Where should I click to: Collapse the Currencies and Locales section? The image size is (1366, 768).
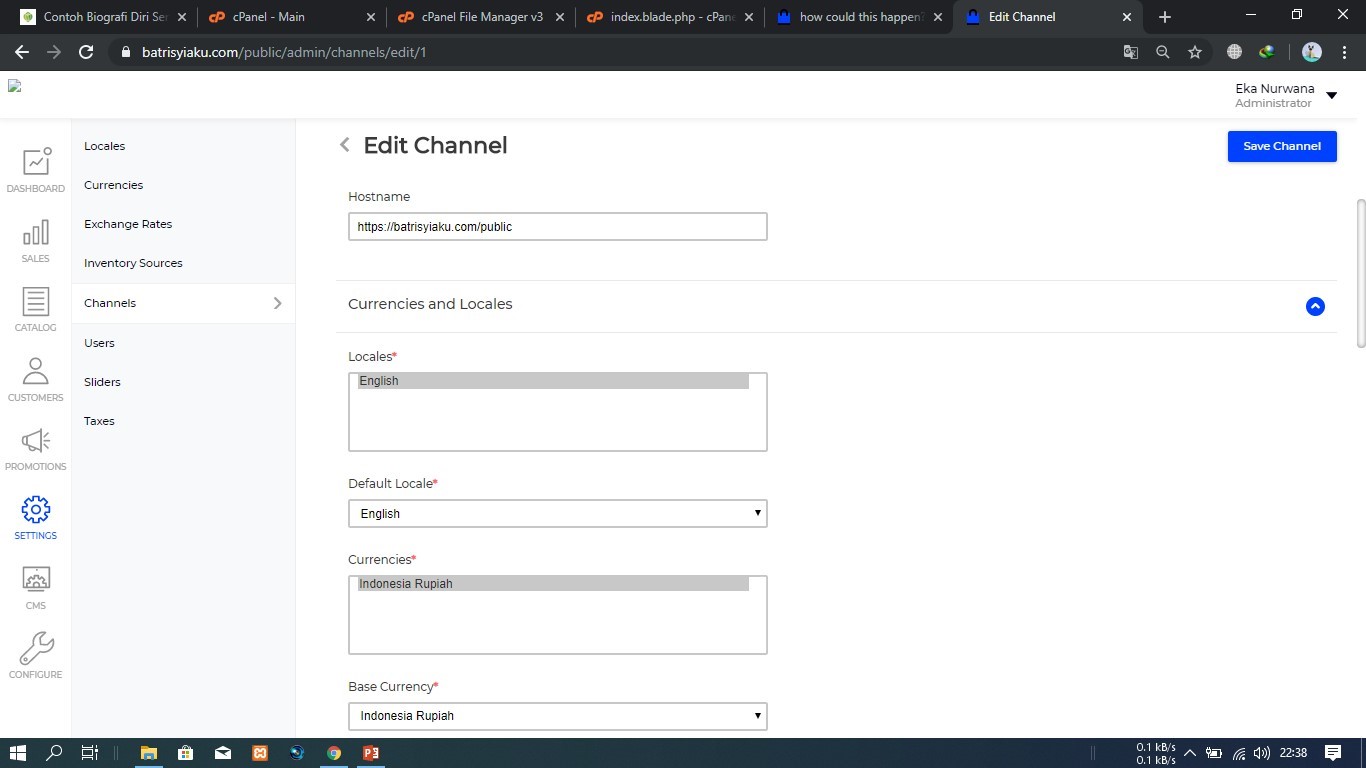coord(1315,306)
